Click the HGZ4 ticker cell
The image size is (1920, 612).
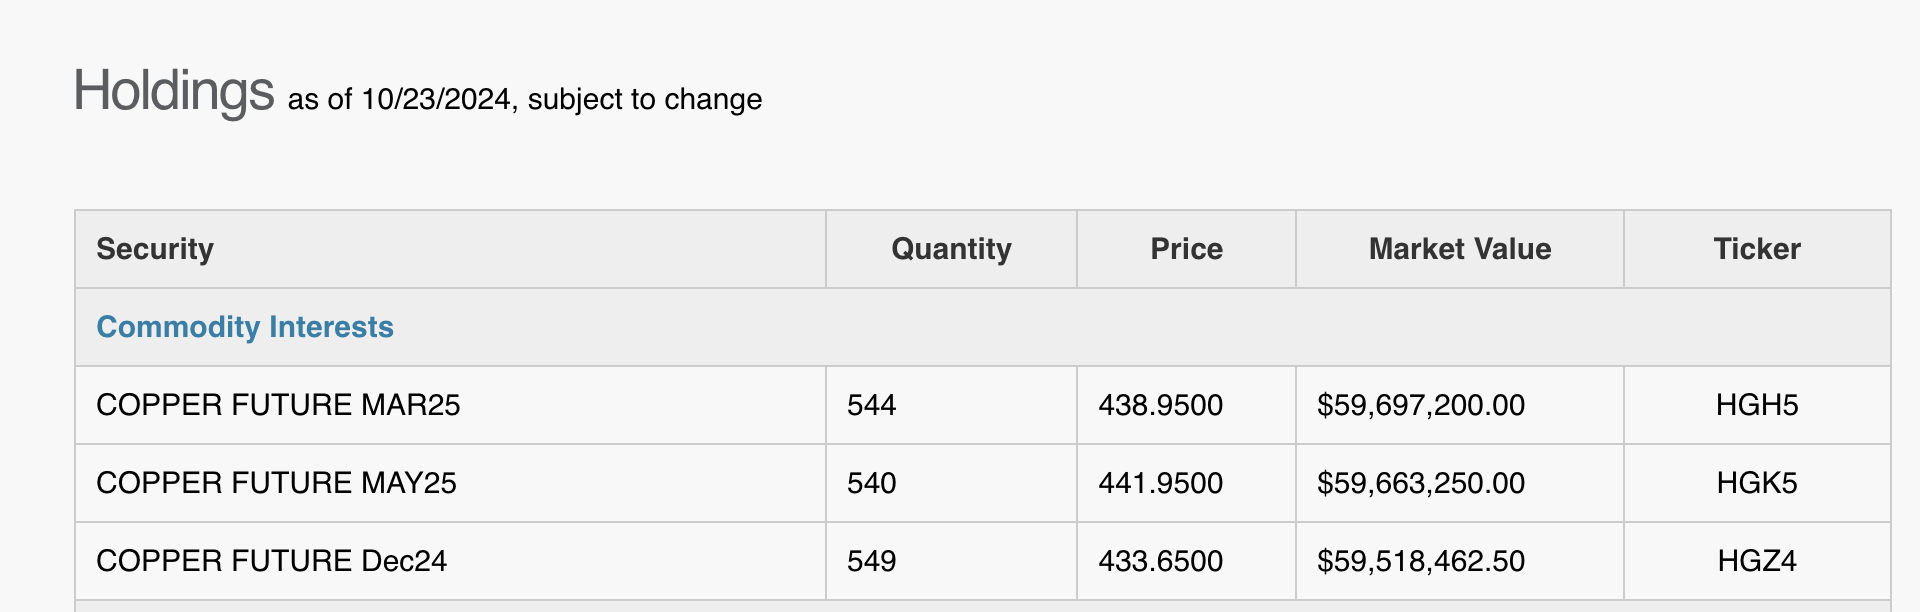point(1756,561)
